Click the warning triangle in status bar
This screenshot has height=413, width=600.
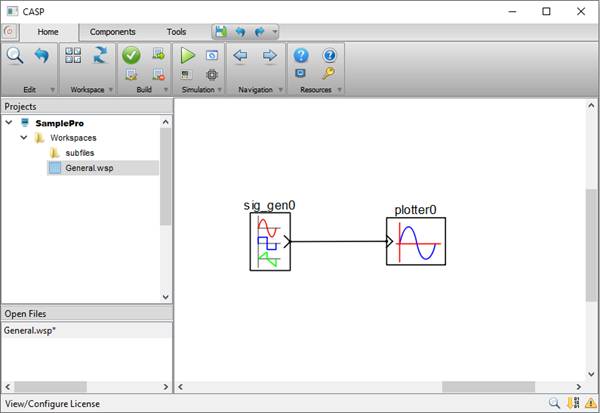[591, 403]
